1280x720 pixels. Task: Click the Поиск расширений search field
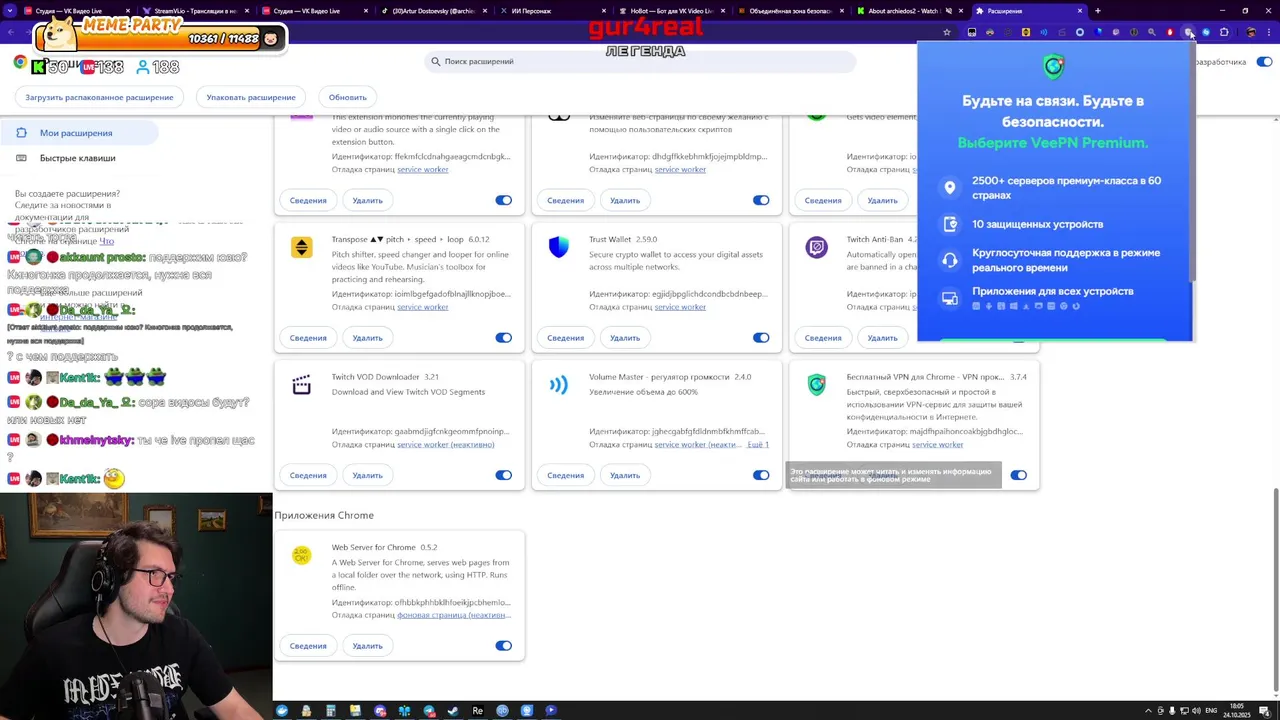640,61
